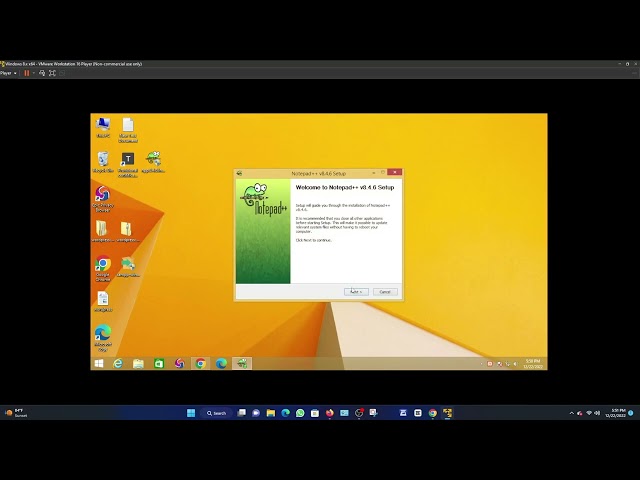Open the New Text Document desktop file
The height and width of the screenshot is (480, 640).
click(128, 130)
